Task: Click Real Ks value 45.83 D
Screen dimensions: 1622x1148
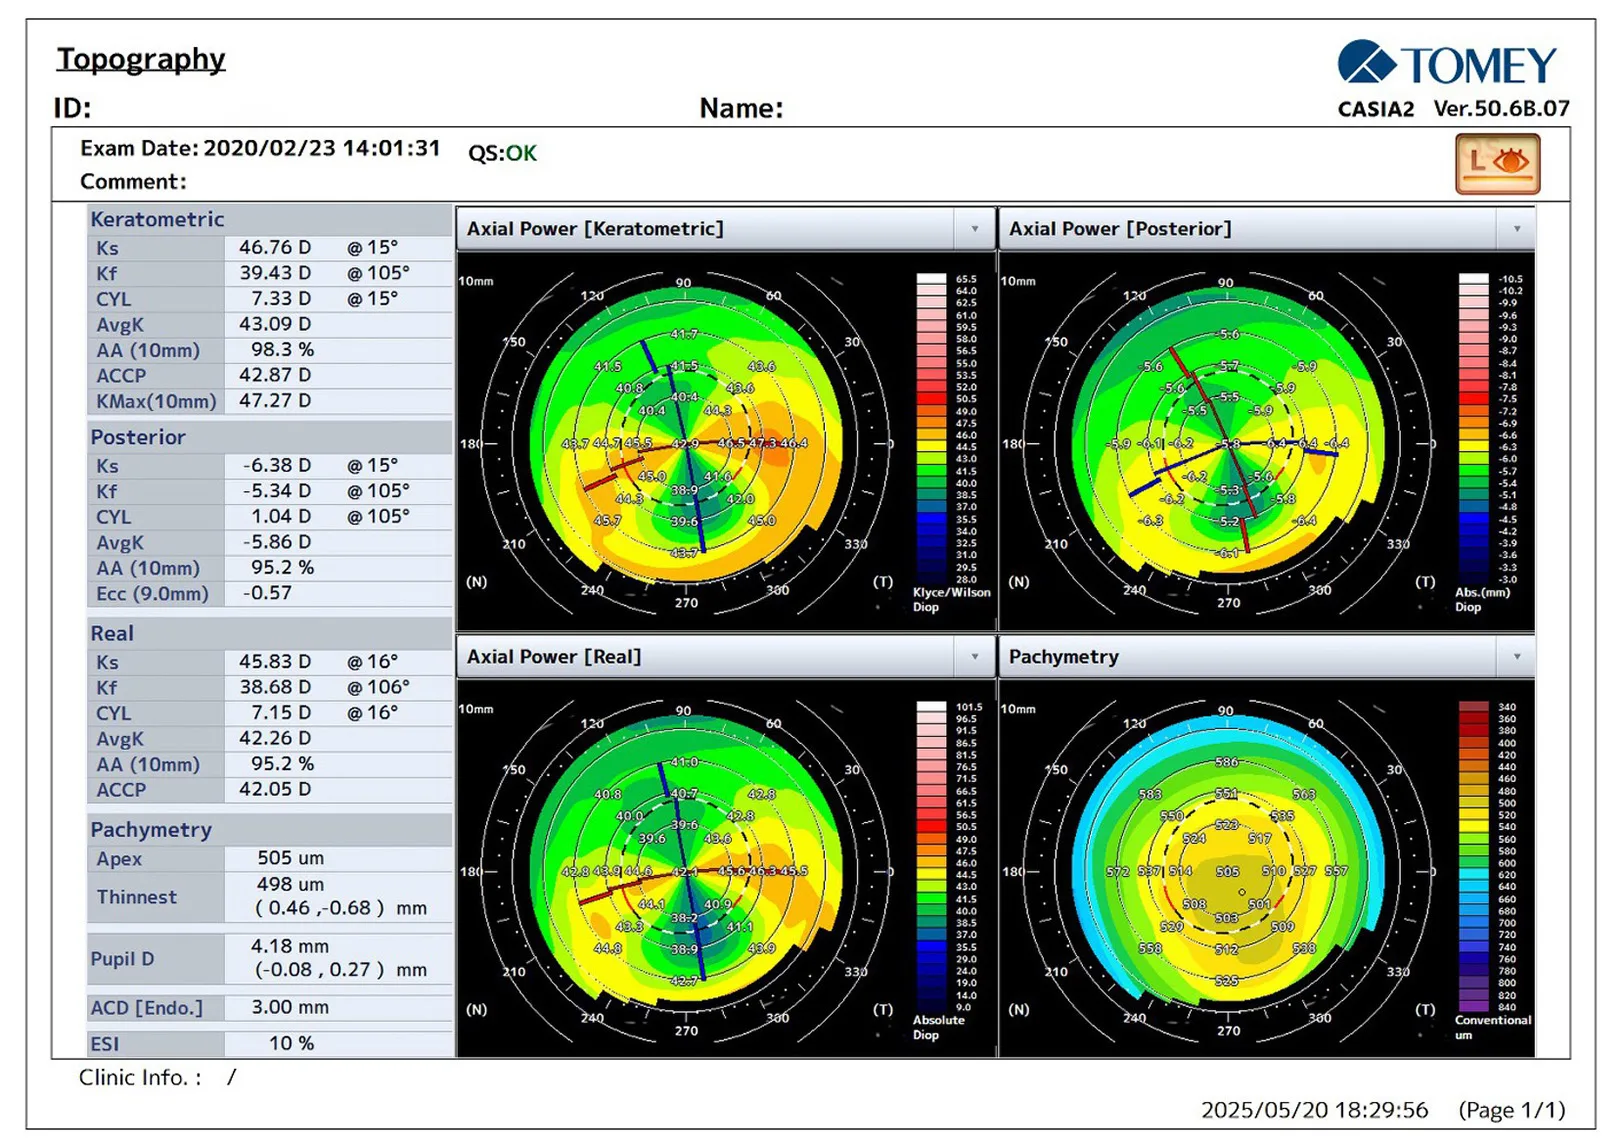Action: coord(275,661)
